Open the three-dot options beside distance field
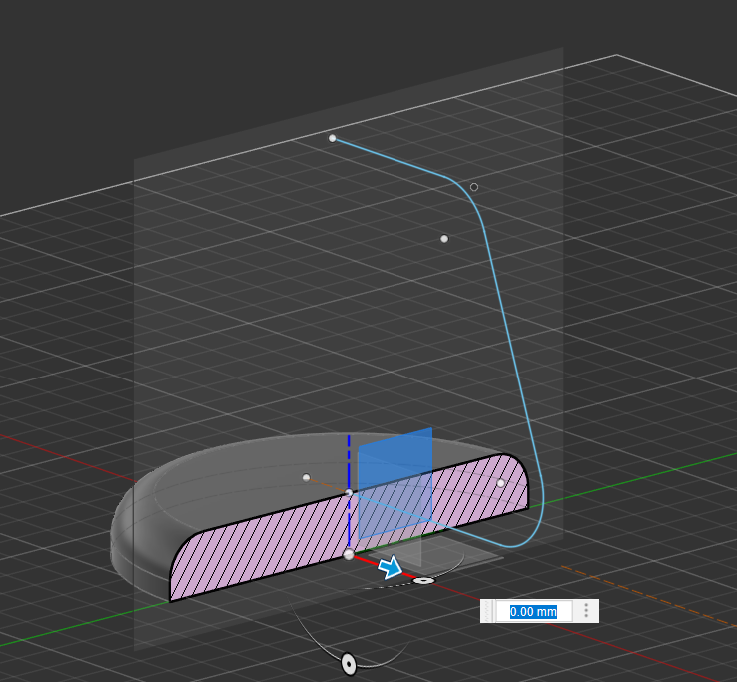 [586, 611]
